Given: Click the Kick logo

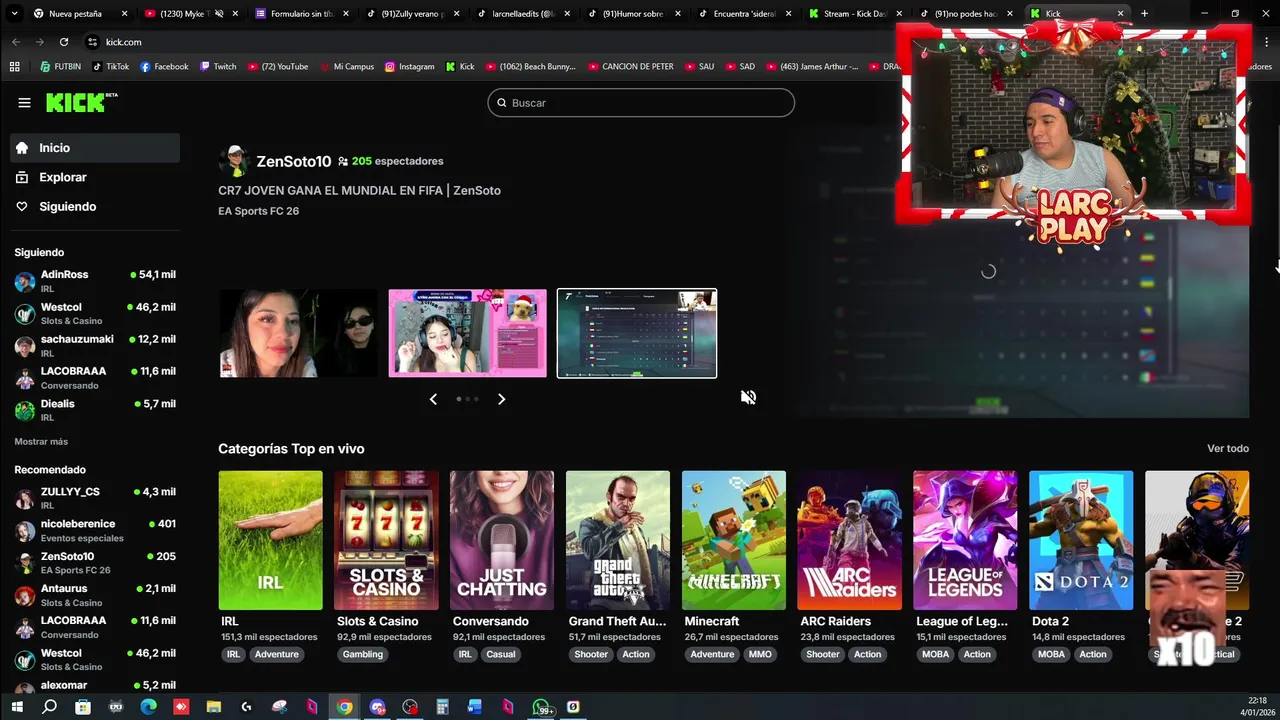Looking at the screenshot, I should click(x=81, y=102).
